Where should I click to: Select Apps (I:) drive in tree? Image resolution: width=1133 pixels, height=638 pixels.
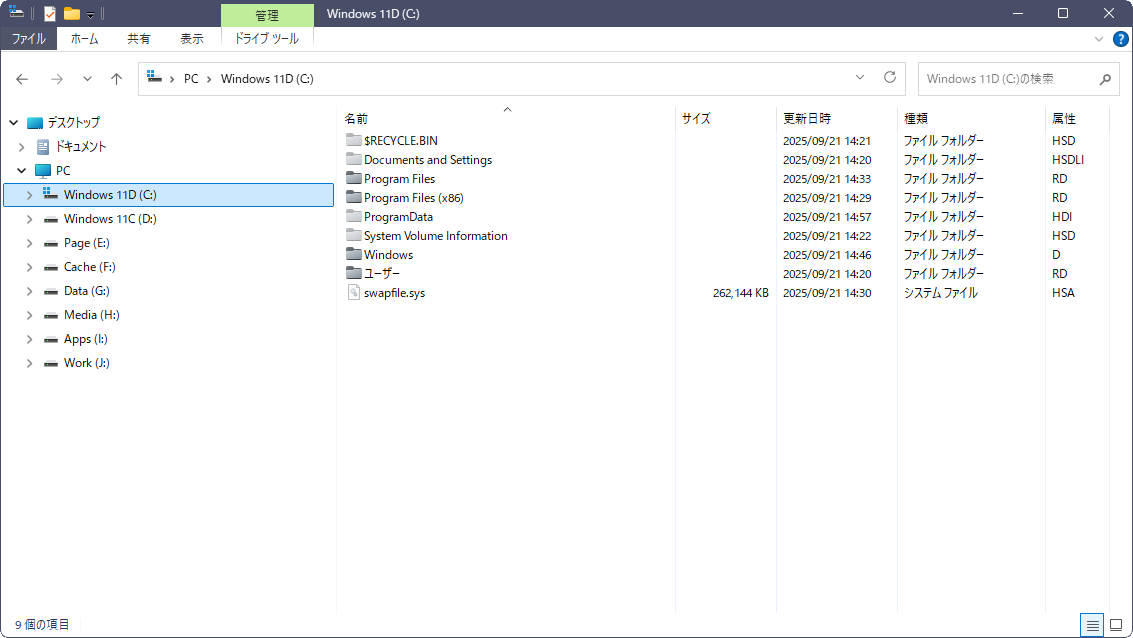tap(85, 339)
